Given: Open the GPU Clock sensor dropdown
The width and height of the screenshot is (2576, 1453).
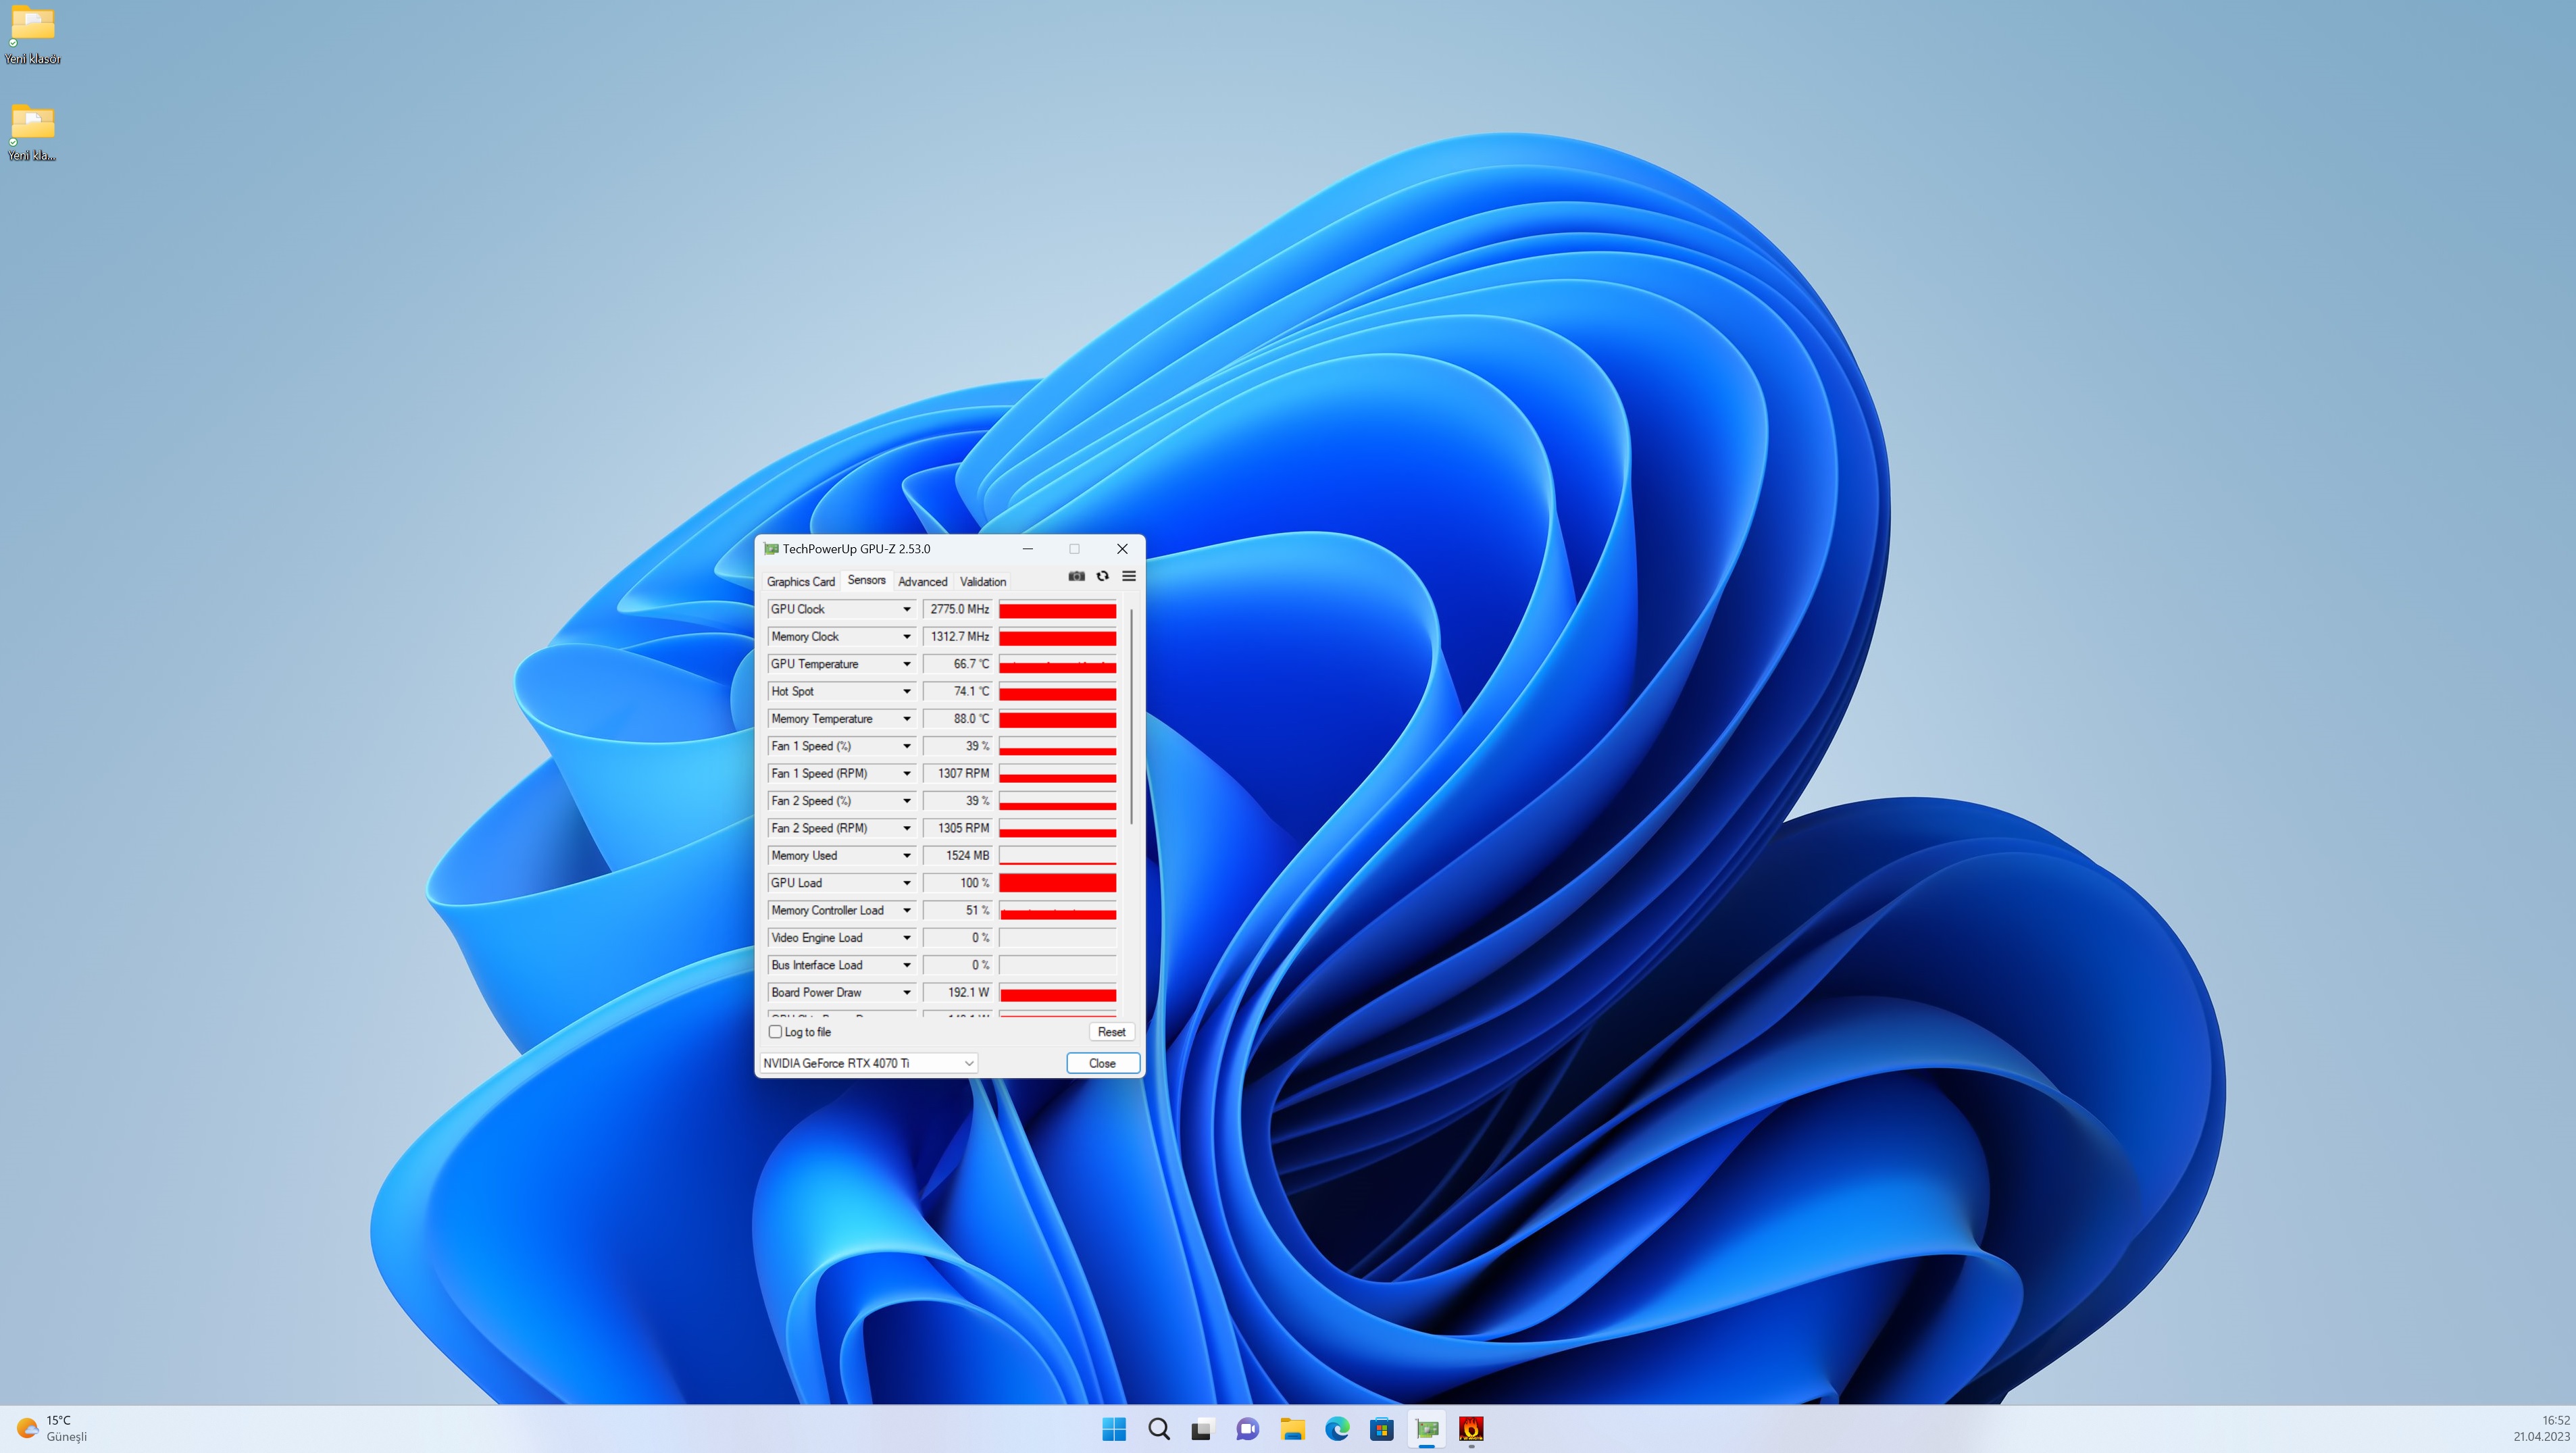Looking at the screenshot, I should [x=907, y=609].
